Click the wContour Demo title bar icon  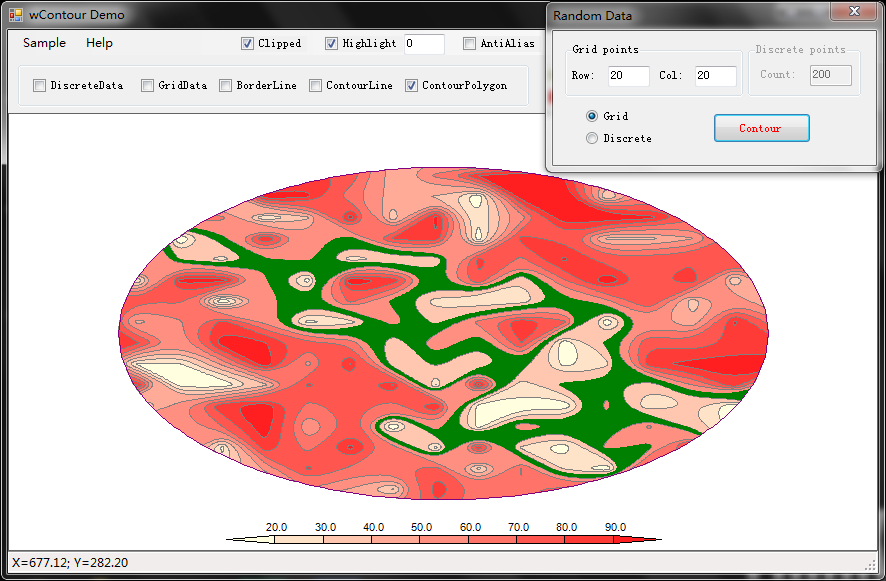tap(15, 15)
